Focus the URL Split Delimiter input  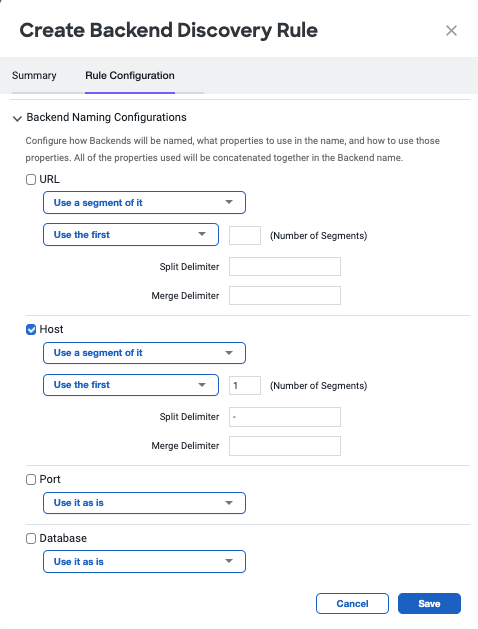coord(285,267)
